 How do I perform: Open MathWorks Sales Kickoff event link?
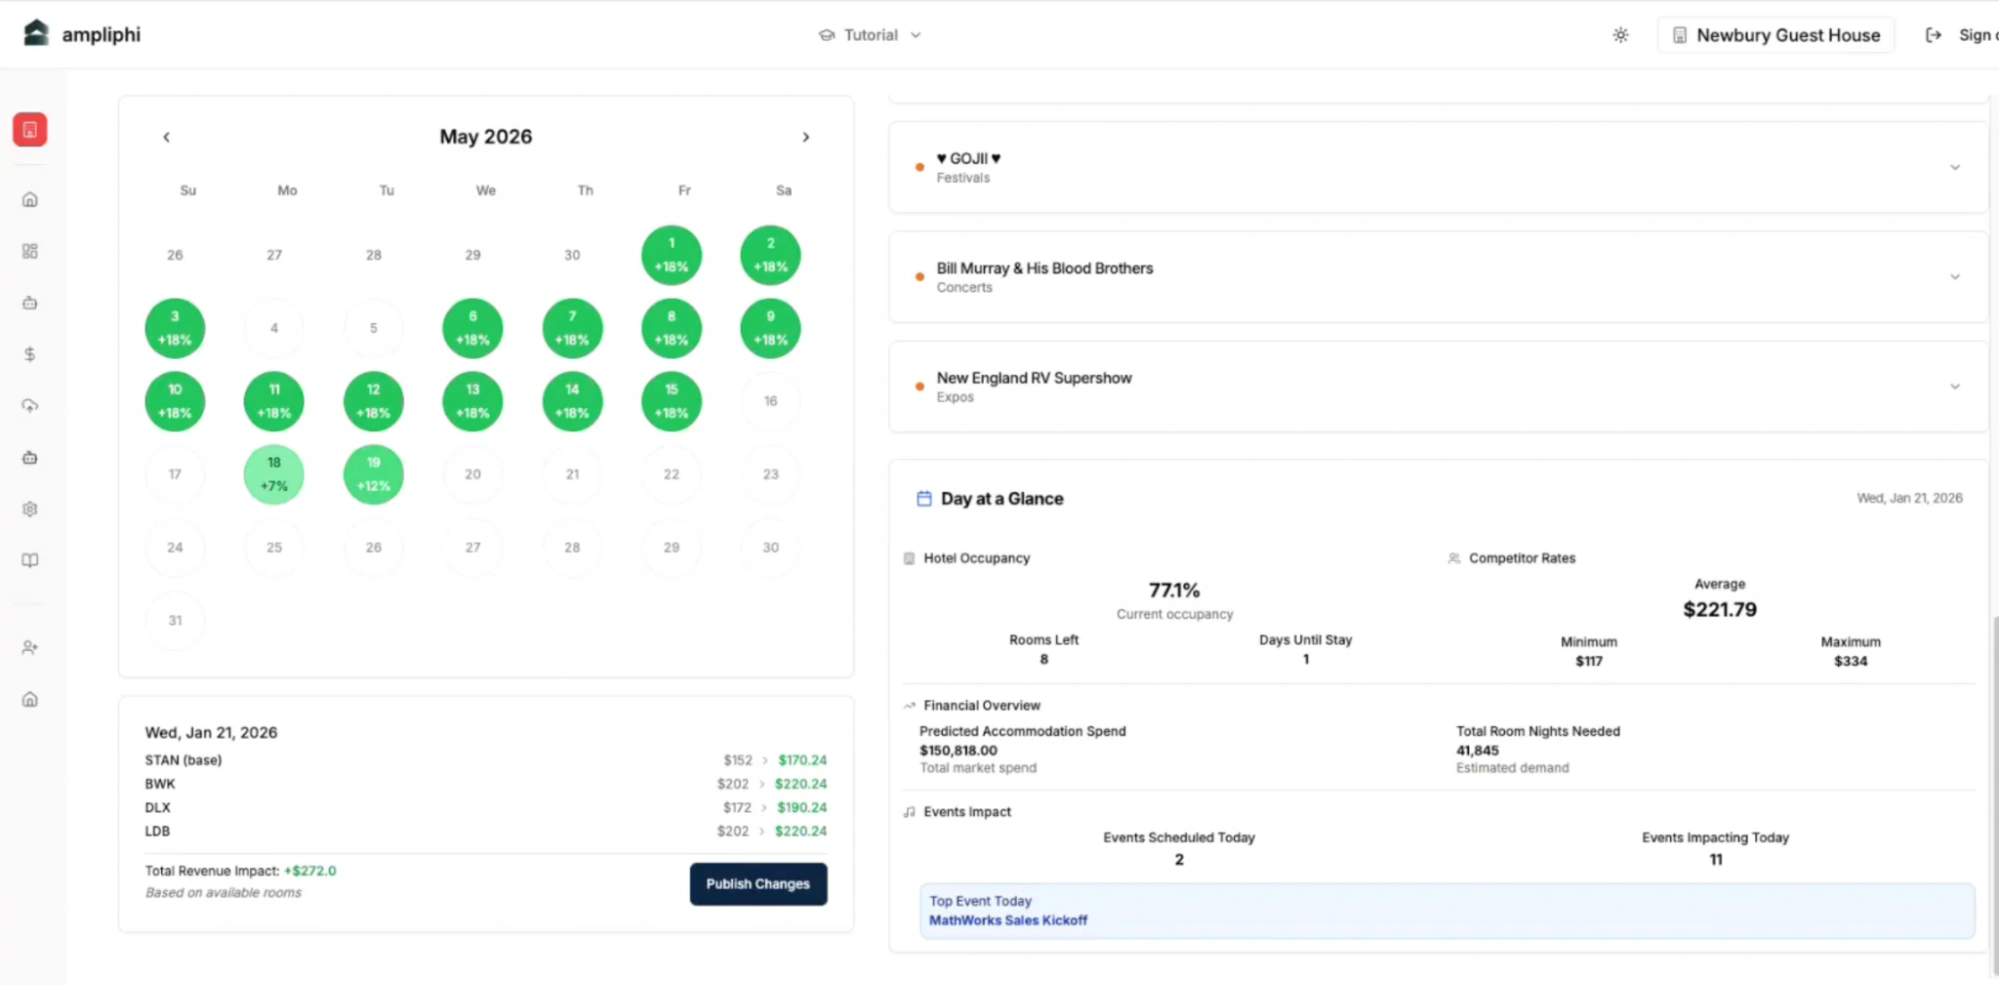tap(1008, 920)
